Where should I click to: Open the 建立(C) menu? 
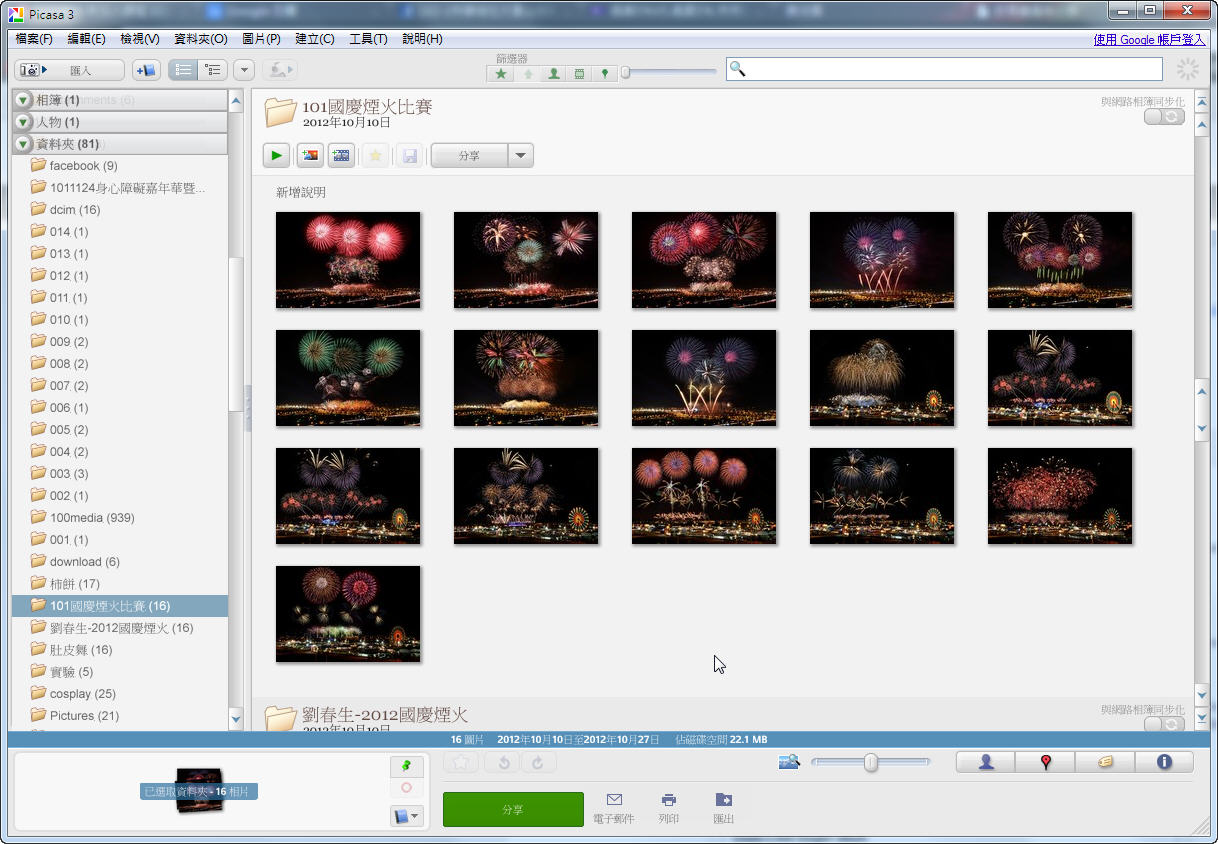coord(315,39)
